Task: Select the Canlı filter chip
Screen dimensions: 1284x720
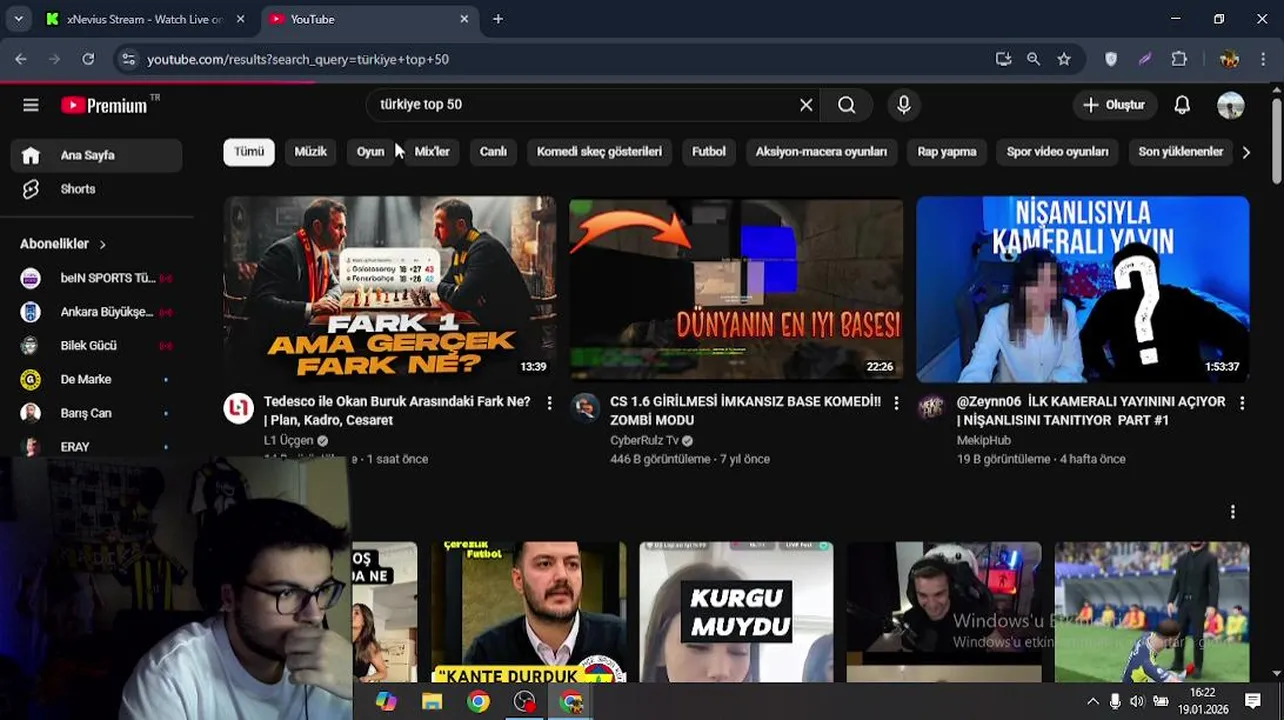Action: pyautogui.click(x=493, y=152)
